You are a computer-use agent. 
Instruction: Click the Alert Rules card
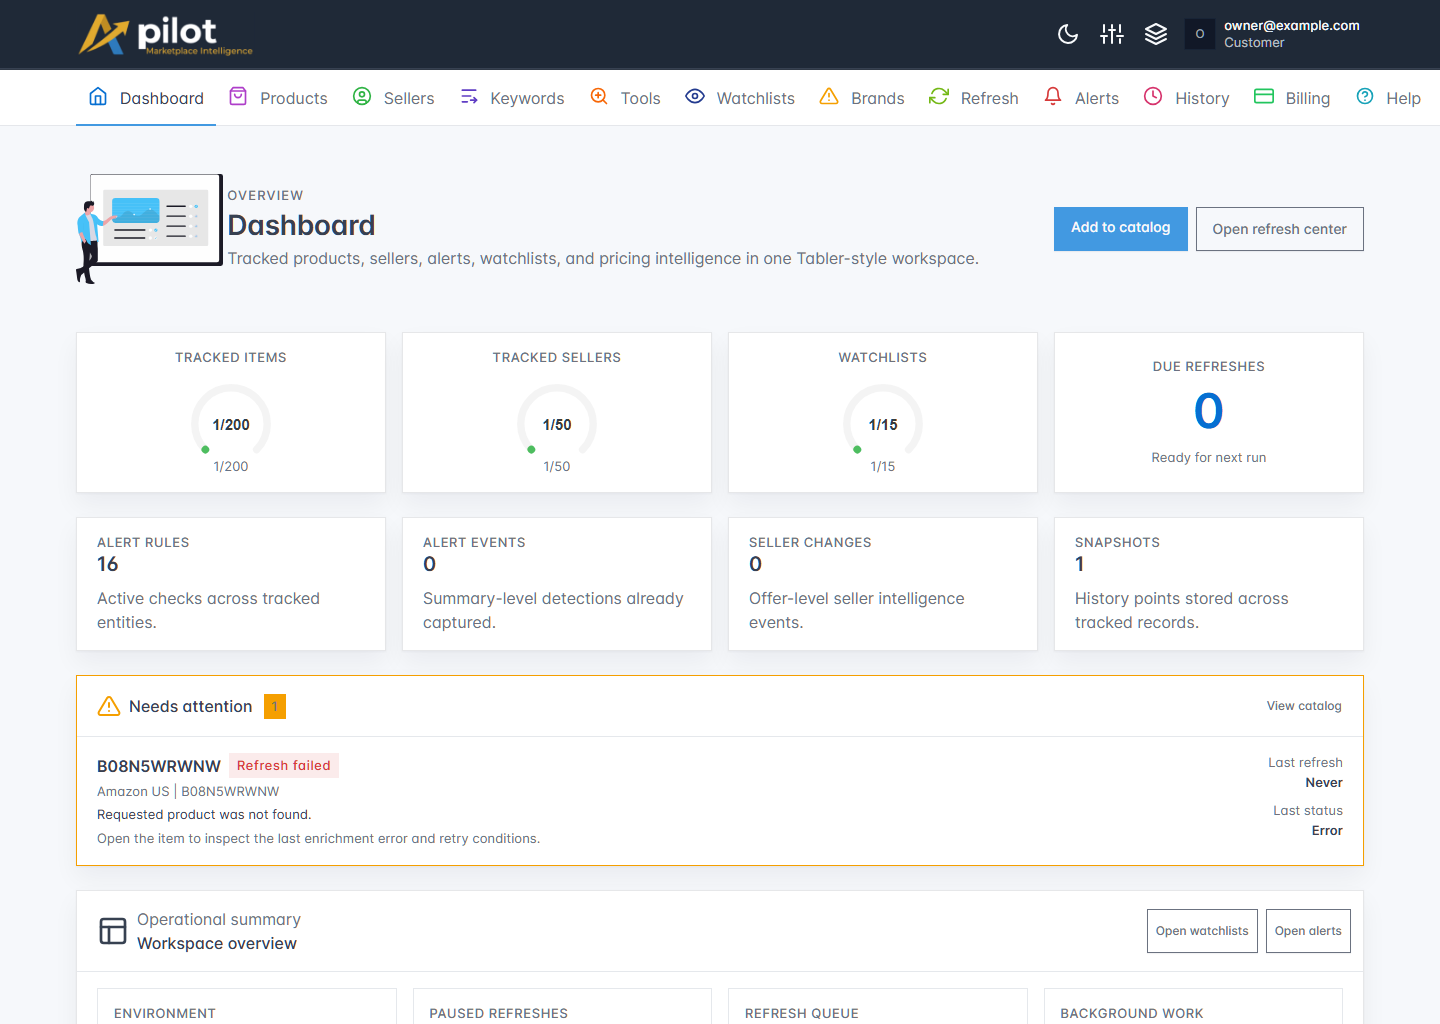tap(231, 584)
